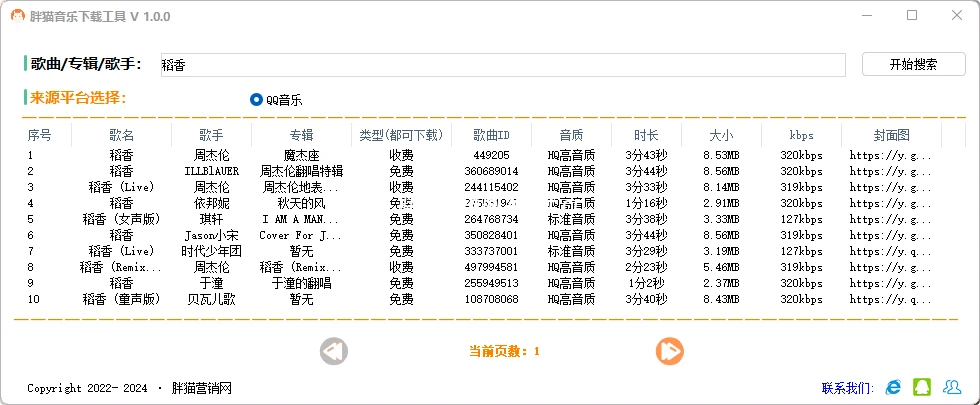Click singer 贝瓦儿歌 in row 10

[211, 300]
